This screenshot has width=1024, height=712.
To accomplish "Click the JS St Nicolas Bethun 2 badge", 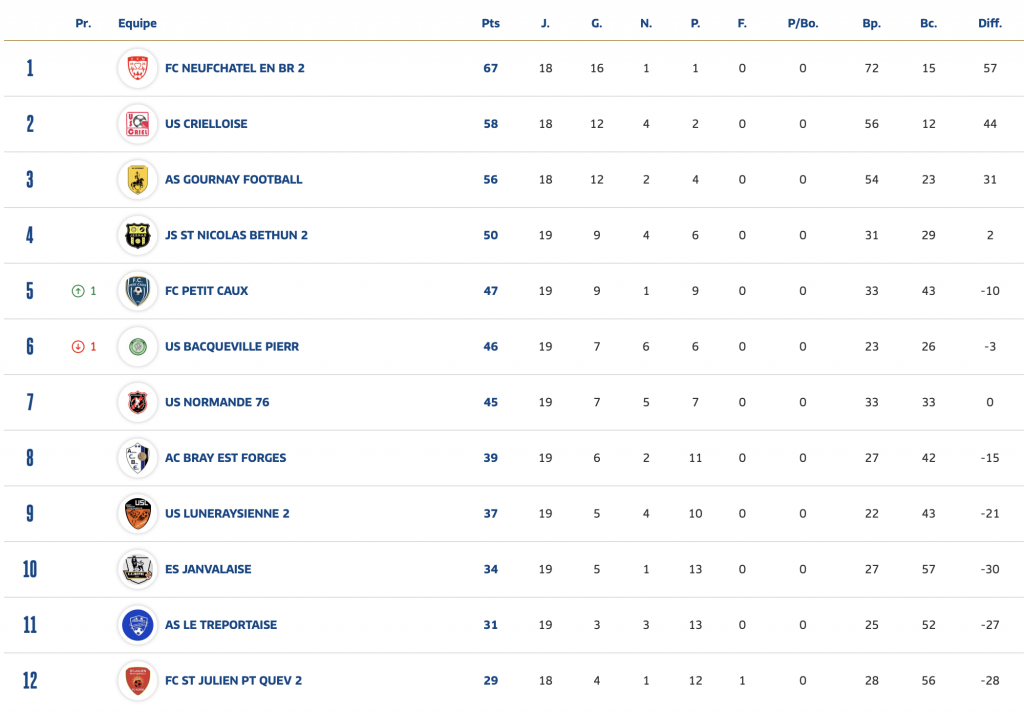I will [137, 236].
